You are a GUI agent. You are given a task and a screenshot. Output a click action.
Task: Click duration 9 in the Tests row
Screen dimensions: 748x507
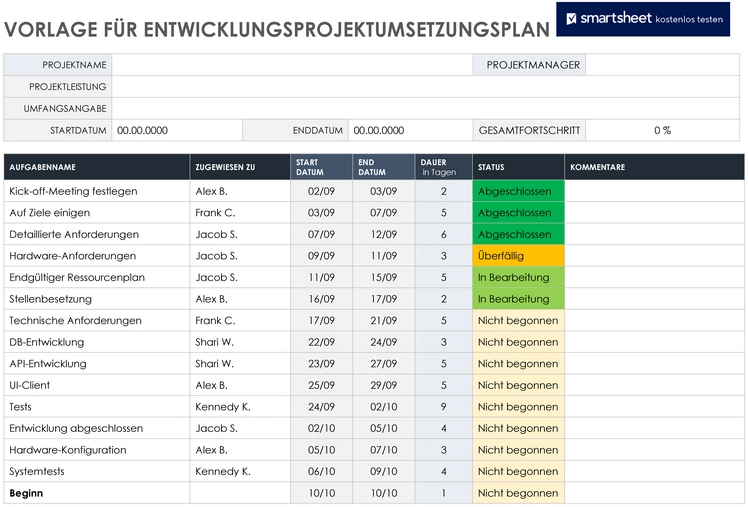coord(444,407)
